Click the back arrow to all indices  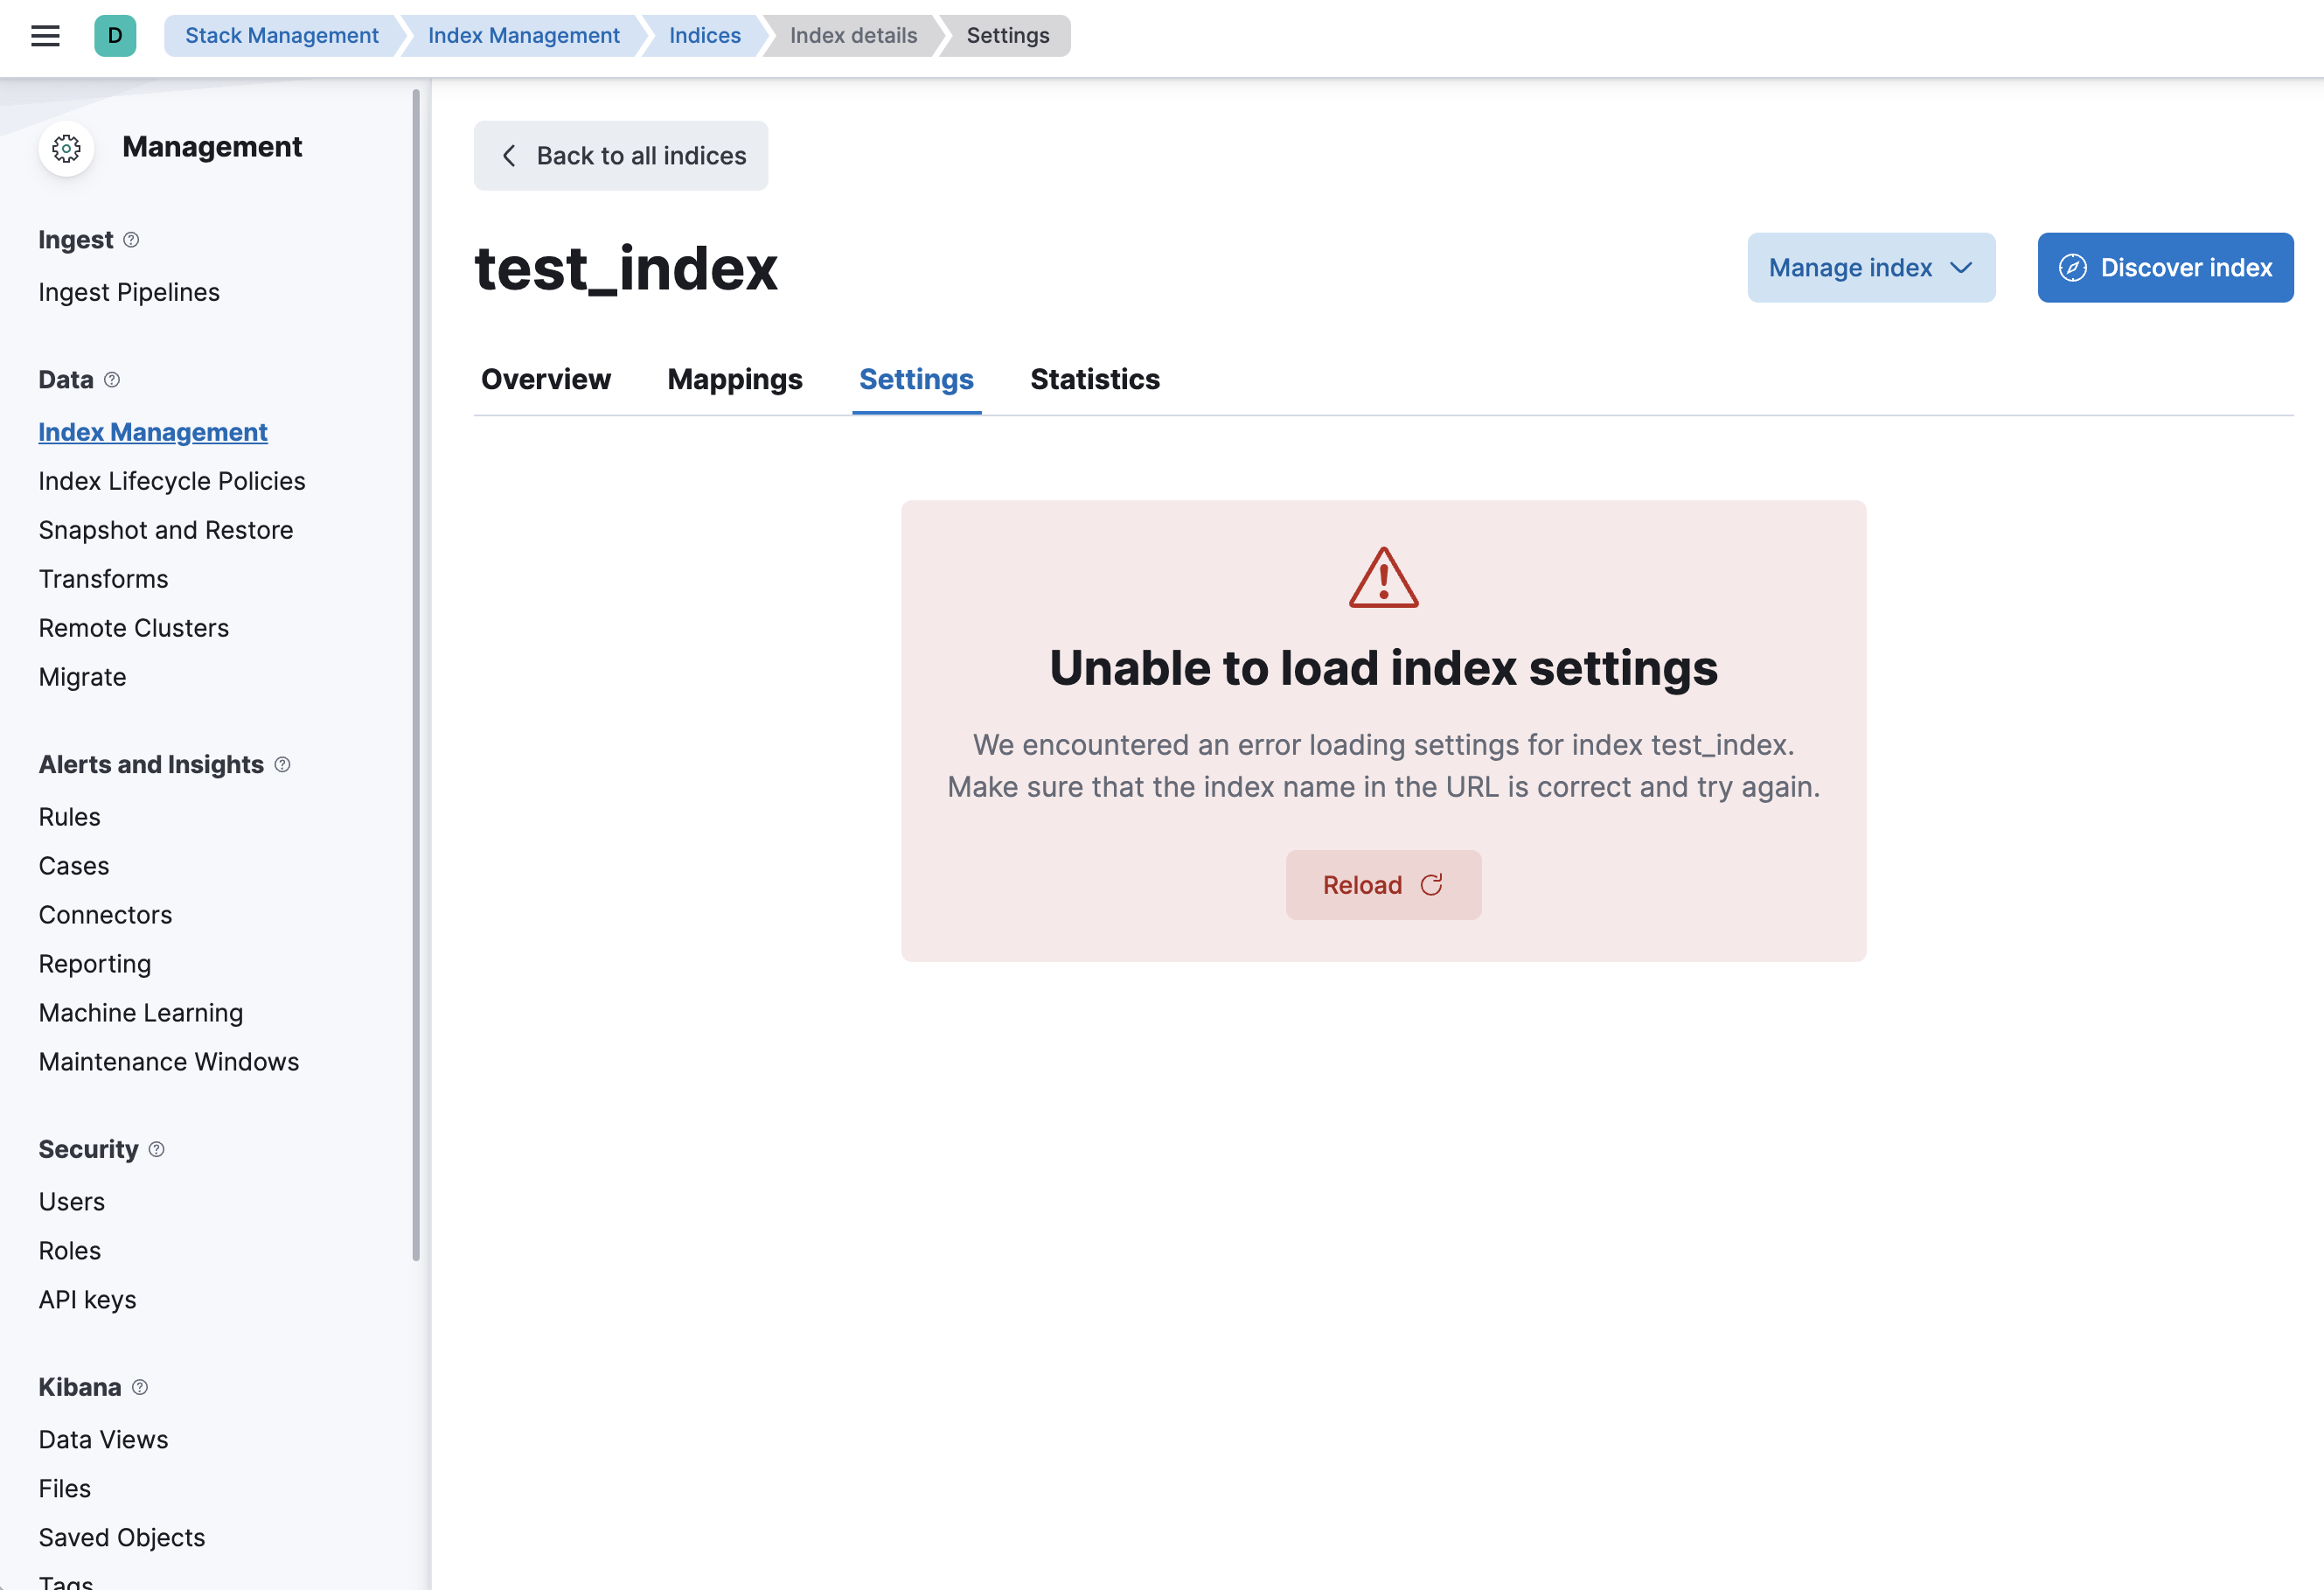(511, 156)
